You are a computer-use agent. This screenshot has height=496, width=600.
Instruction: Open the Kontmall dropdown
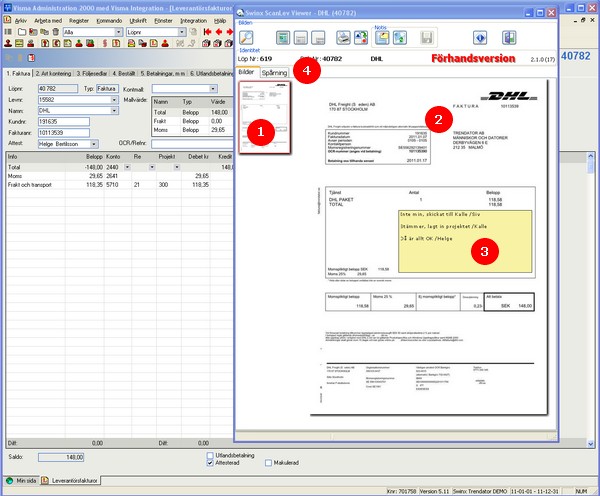213,89
